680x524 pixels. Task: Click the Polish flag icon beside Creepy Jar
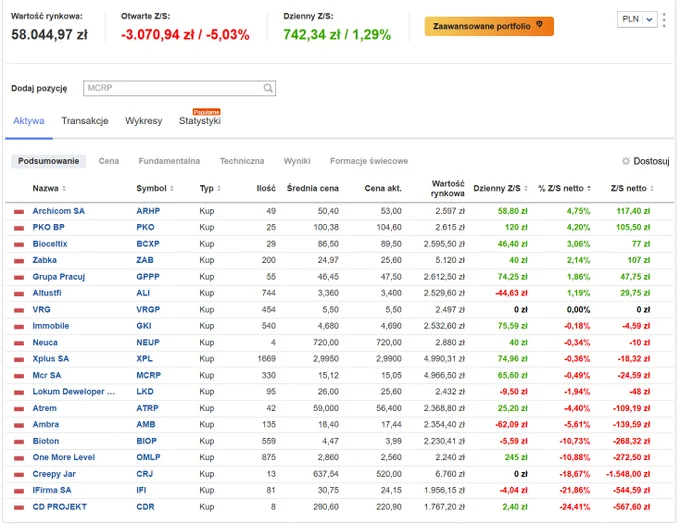point(19,475)
